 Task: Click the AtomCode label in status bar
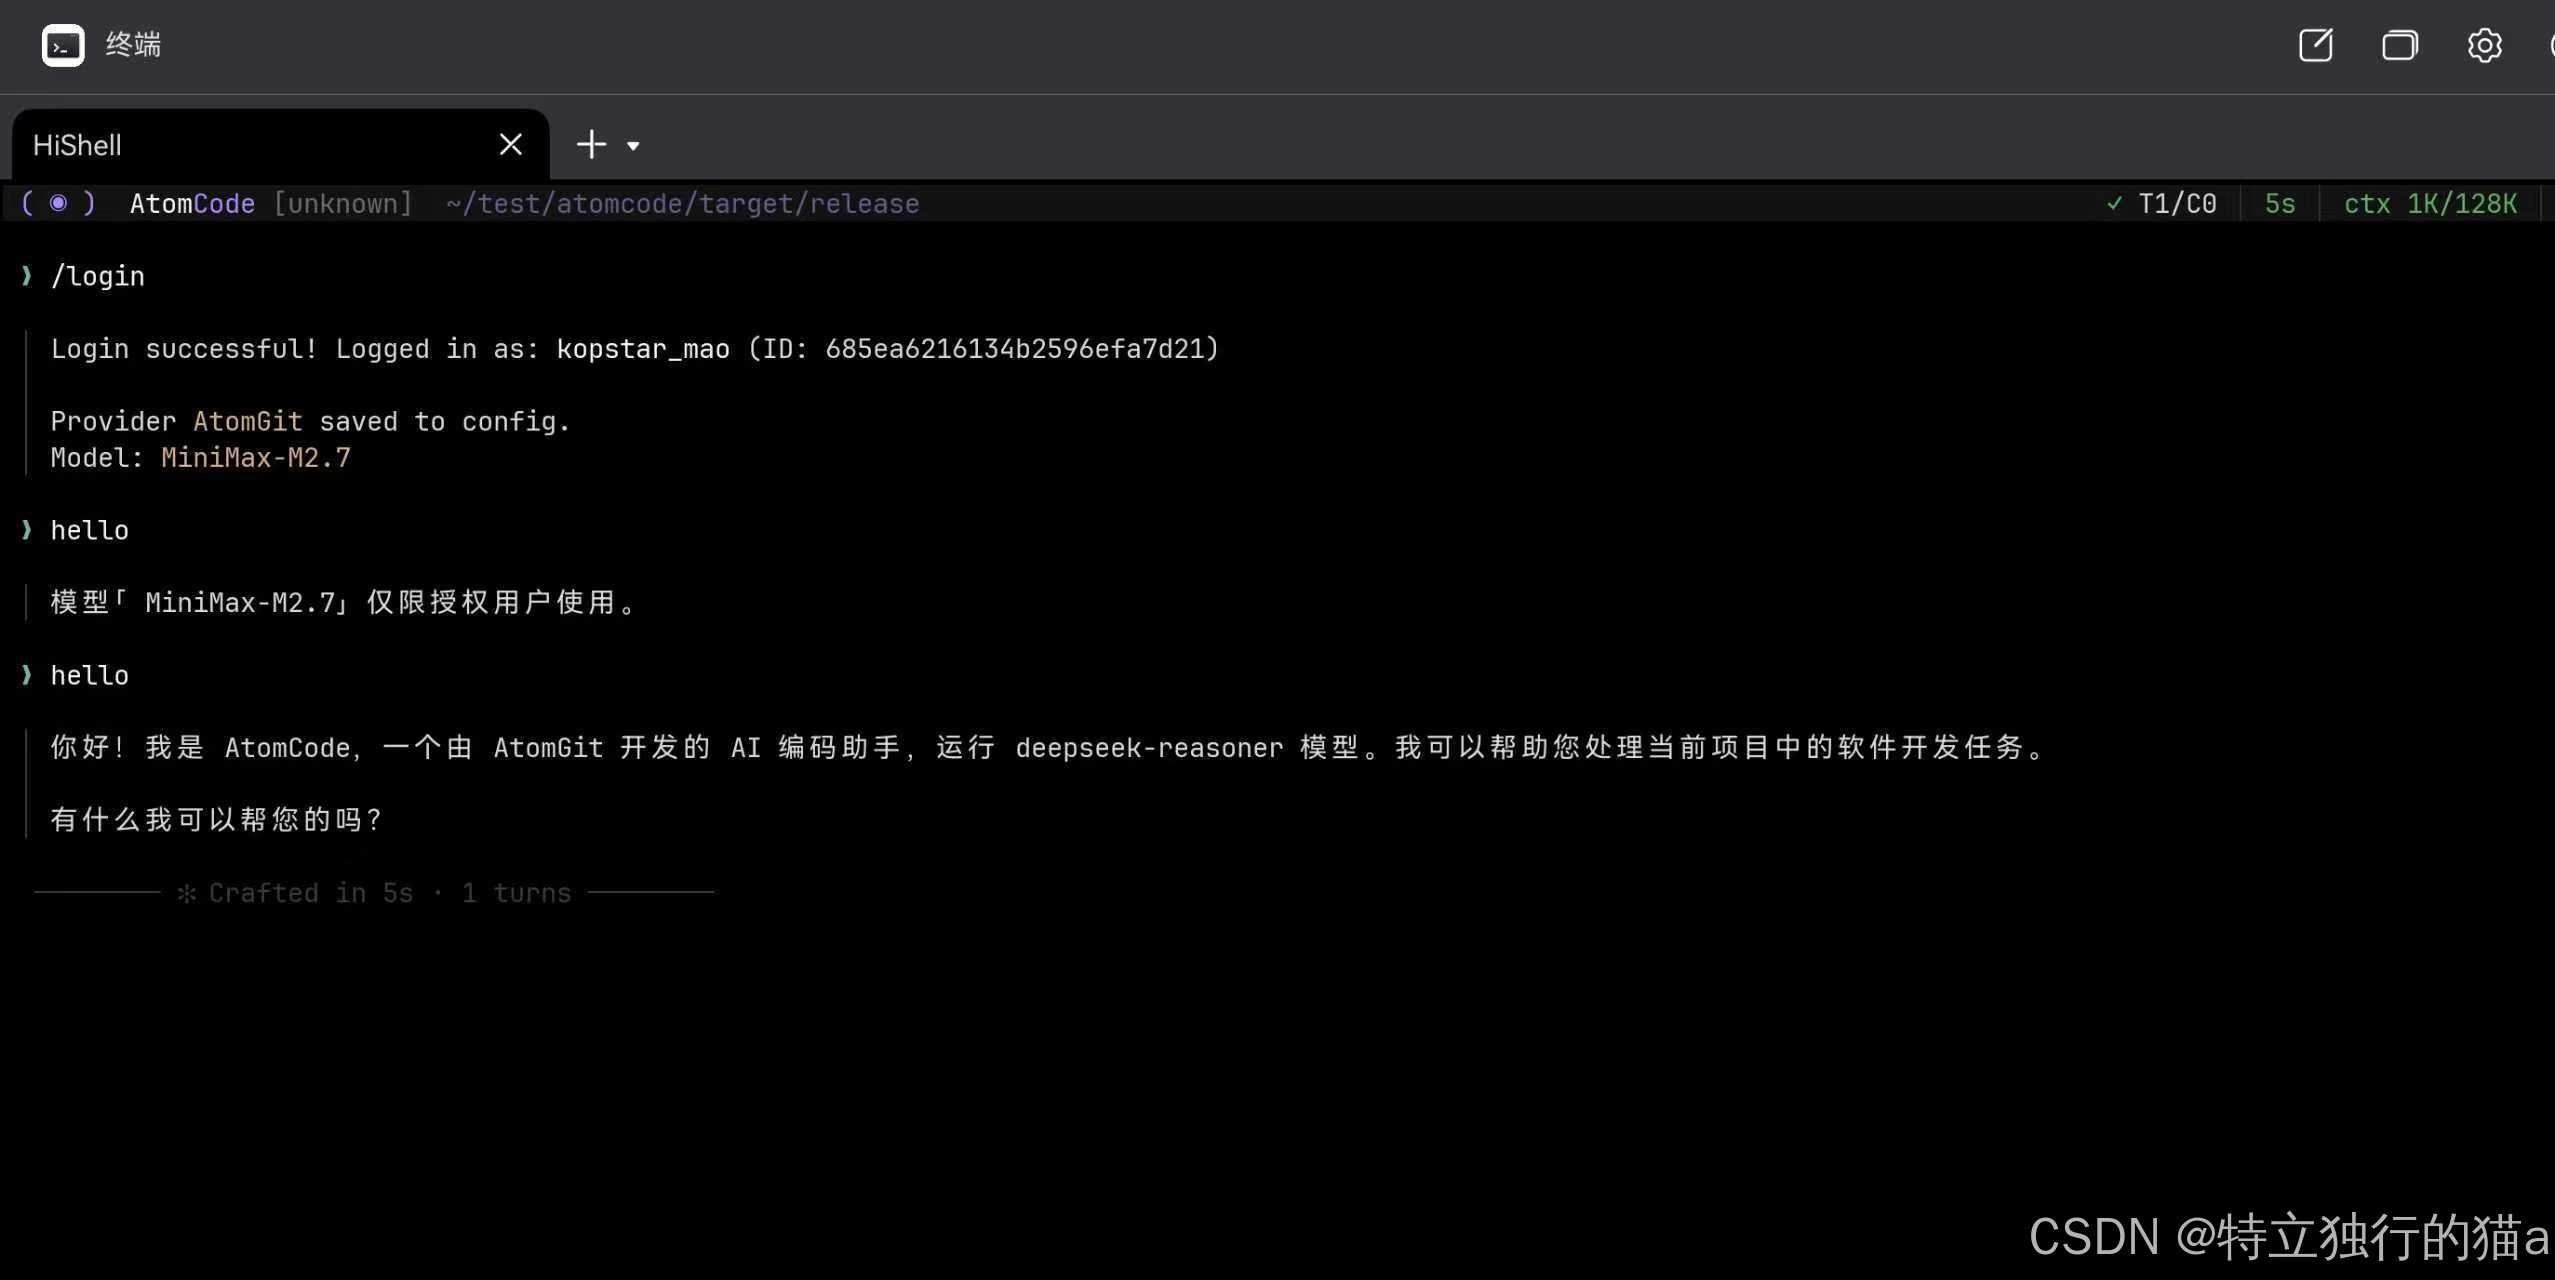click(192, 204)
